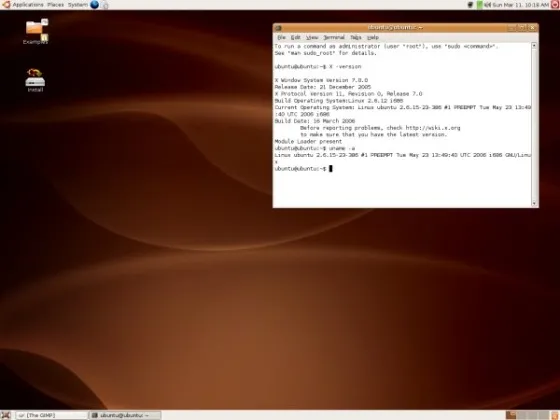Open the Places menu in top panel
Viewport: 560px width, 420px height.
(56, 5)
